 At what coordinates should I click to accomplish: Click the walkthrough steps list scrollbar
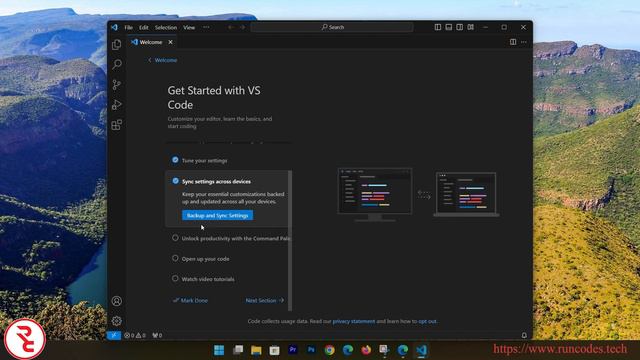point(290,241)
